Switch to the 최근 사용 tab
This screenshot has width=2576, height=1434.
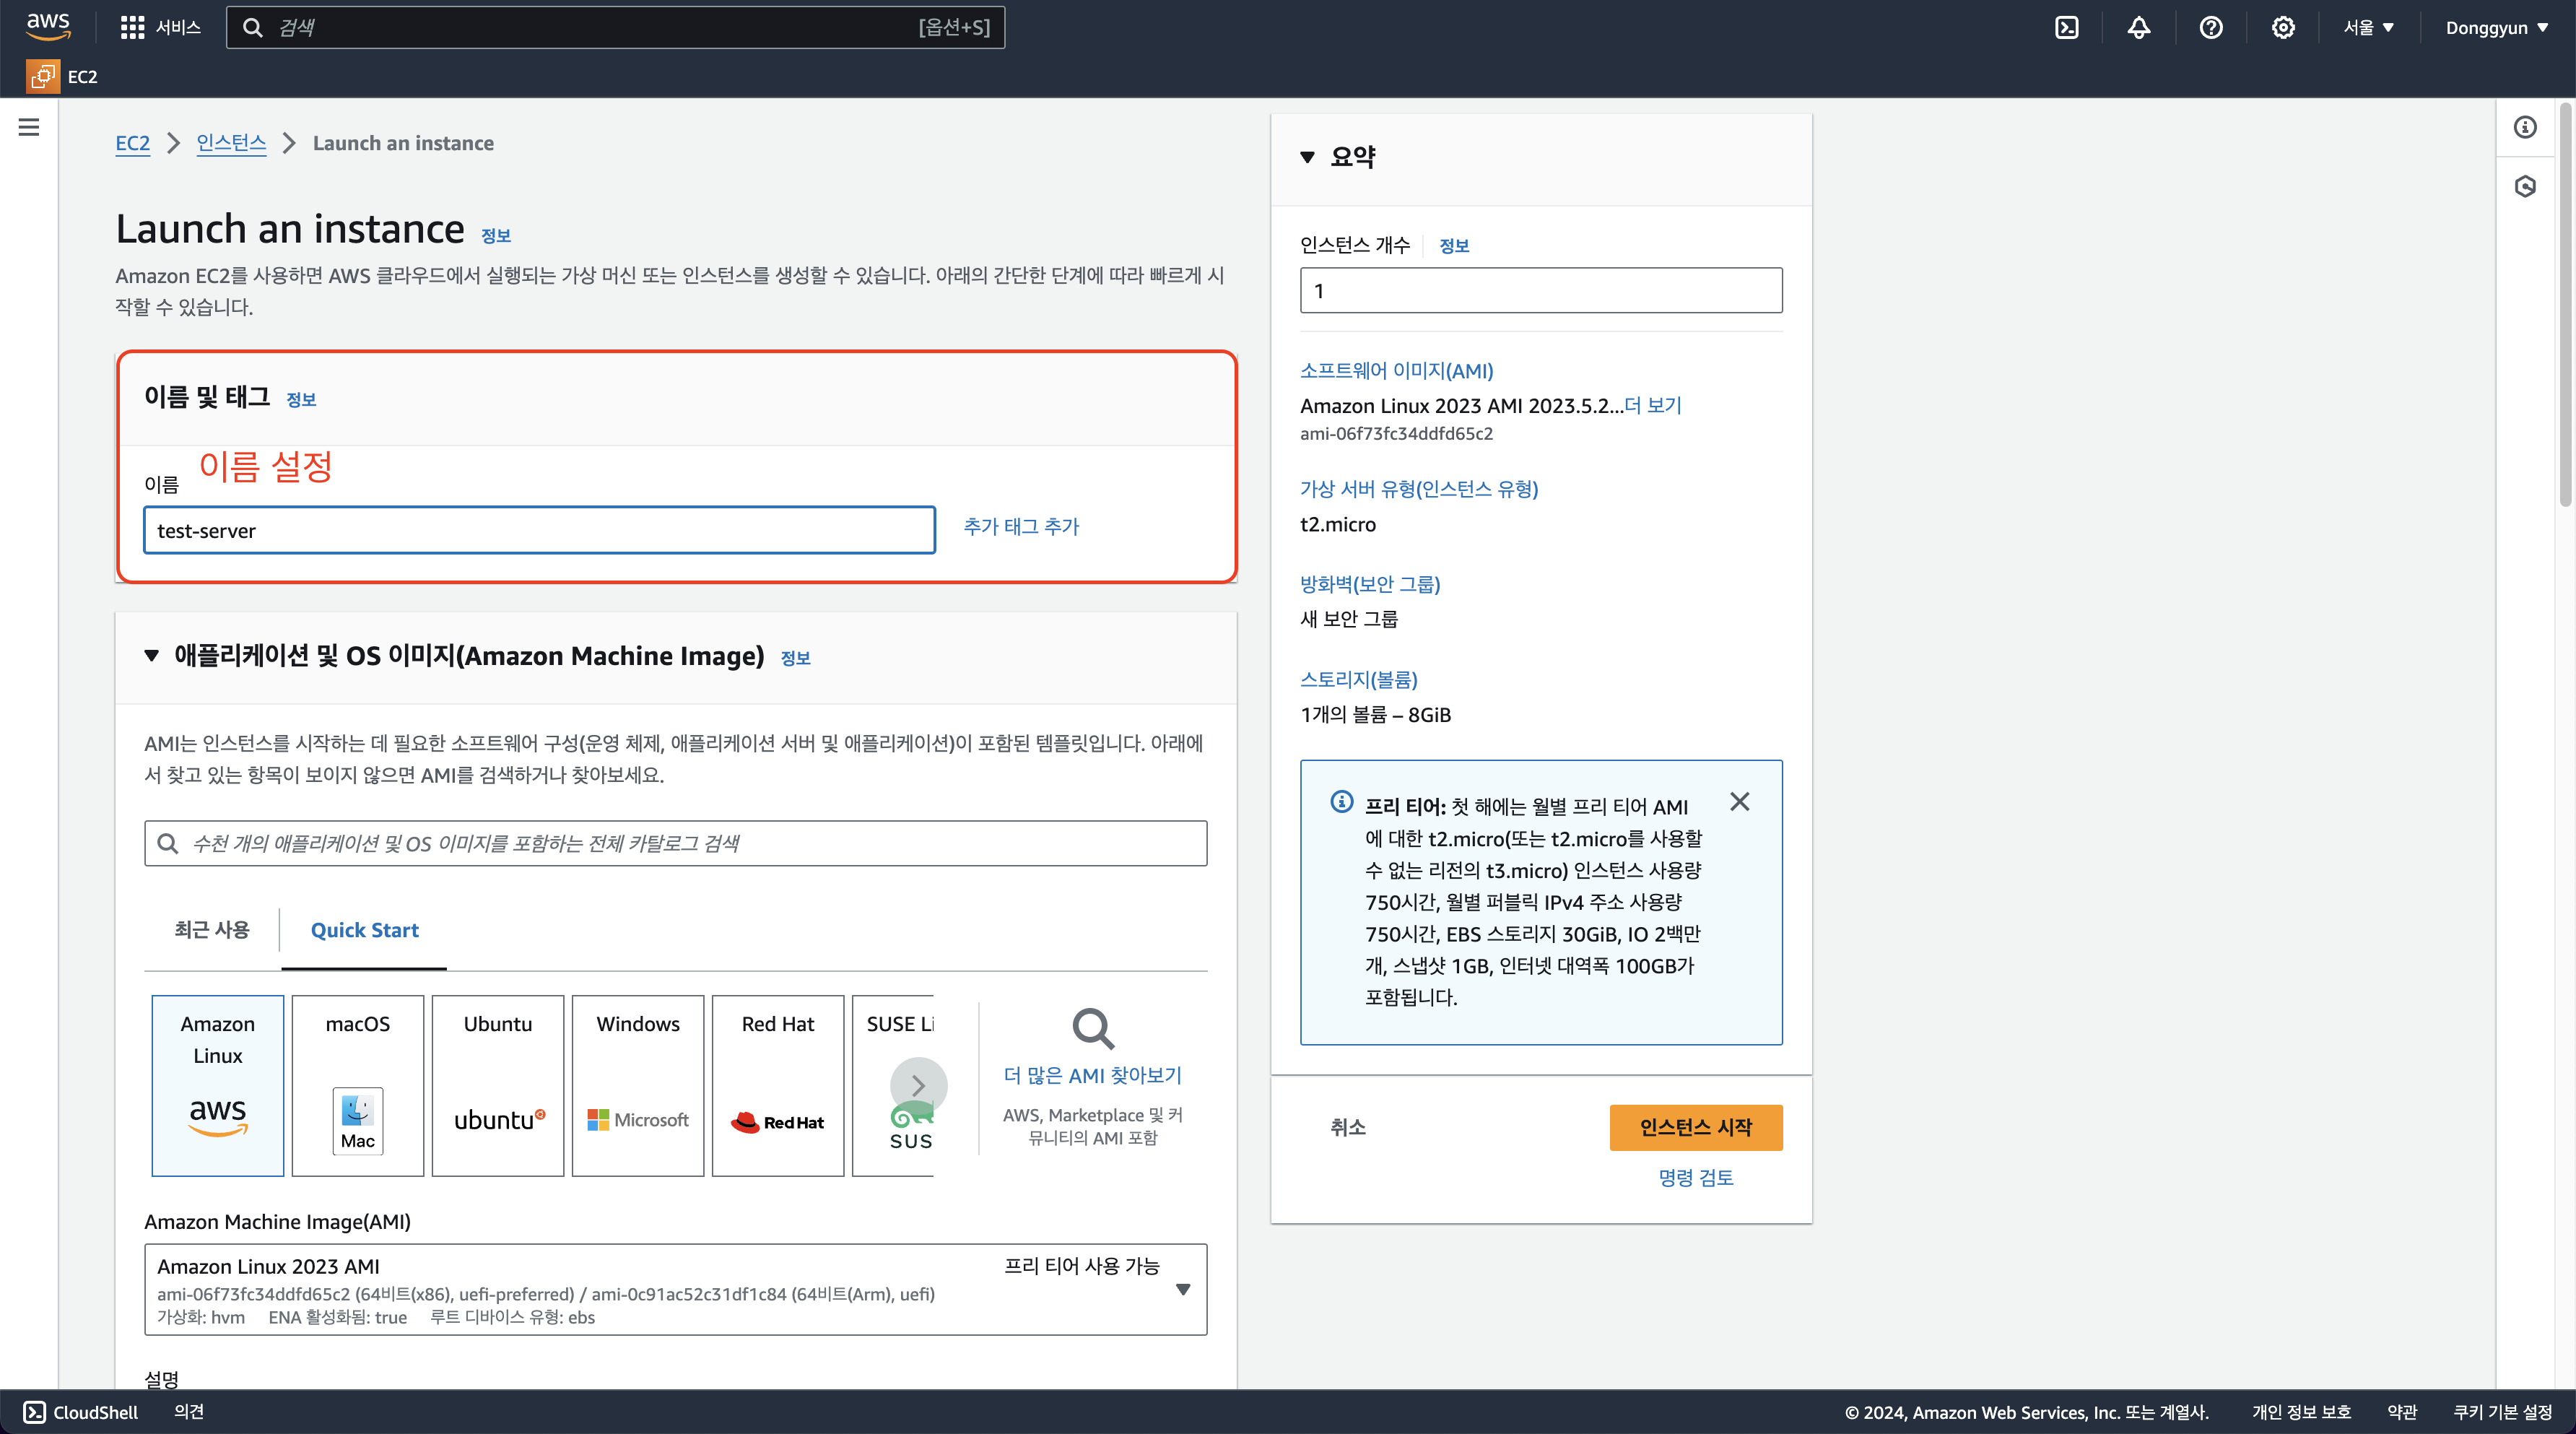click(x=211, y=930)
